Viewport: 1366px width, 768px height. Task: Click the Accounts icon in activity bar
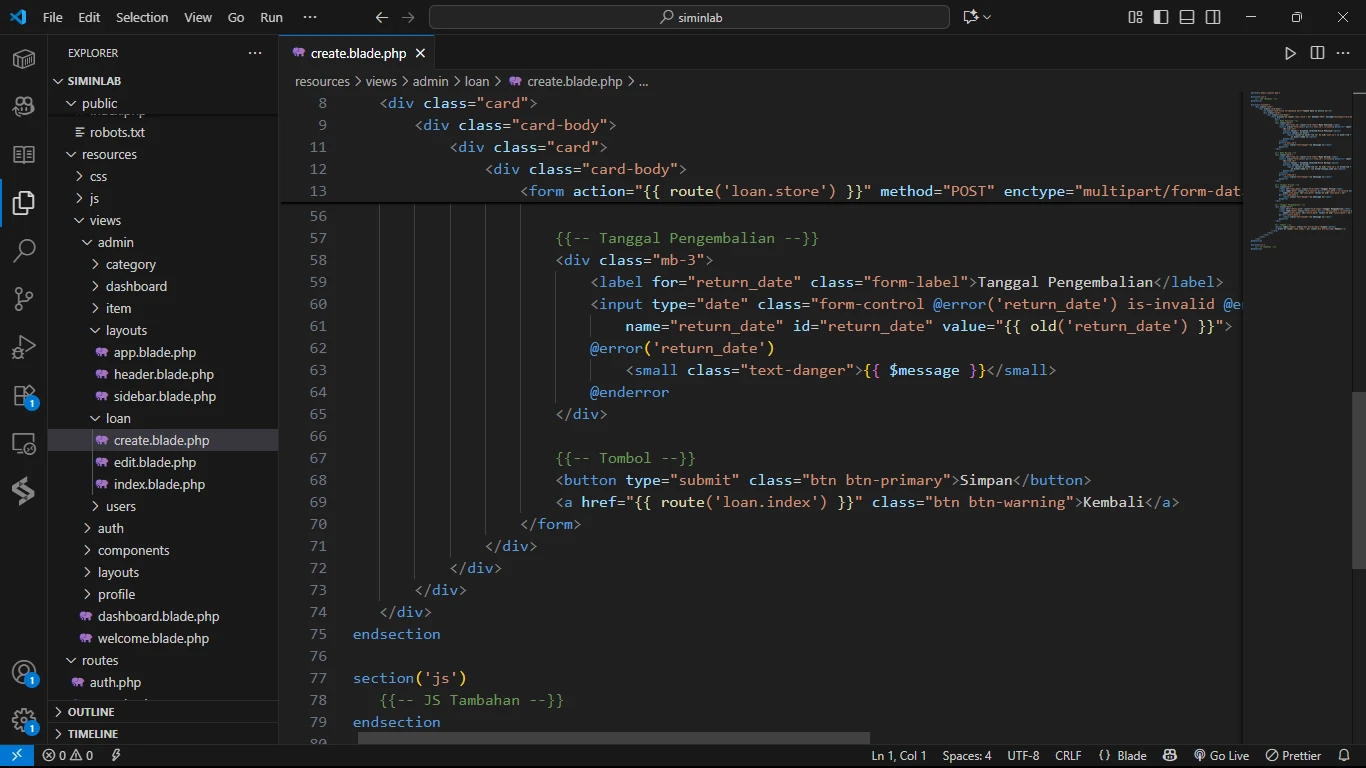click(x=24, y=673)
